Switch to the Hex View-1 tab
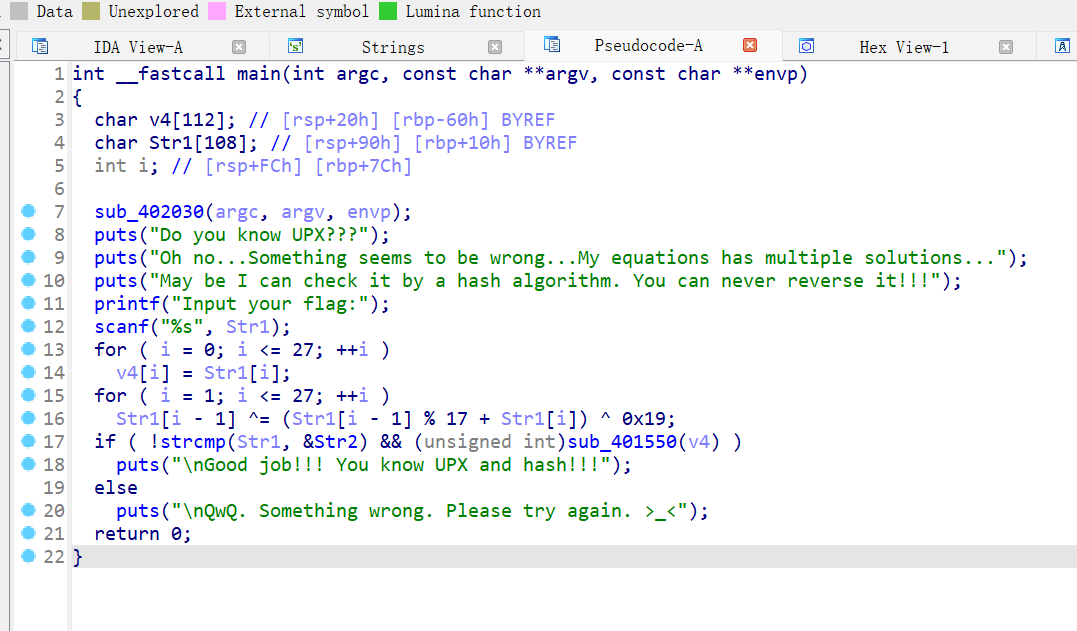The height and width of the screenshot is (631, 1077). tap(904, 47)
